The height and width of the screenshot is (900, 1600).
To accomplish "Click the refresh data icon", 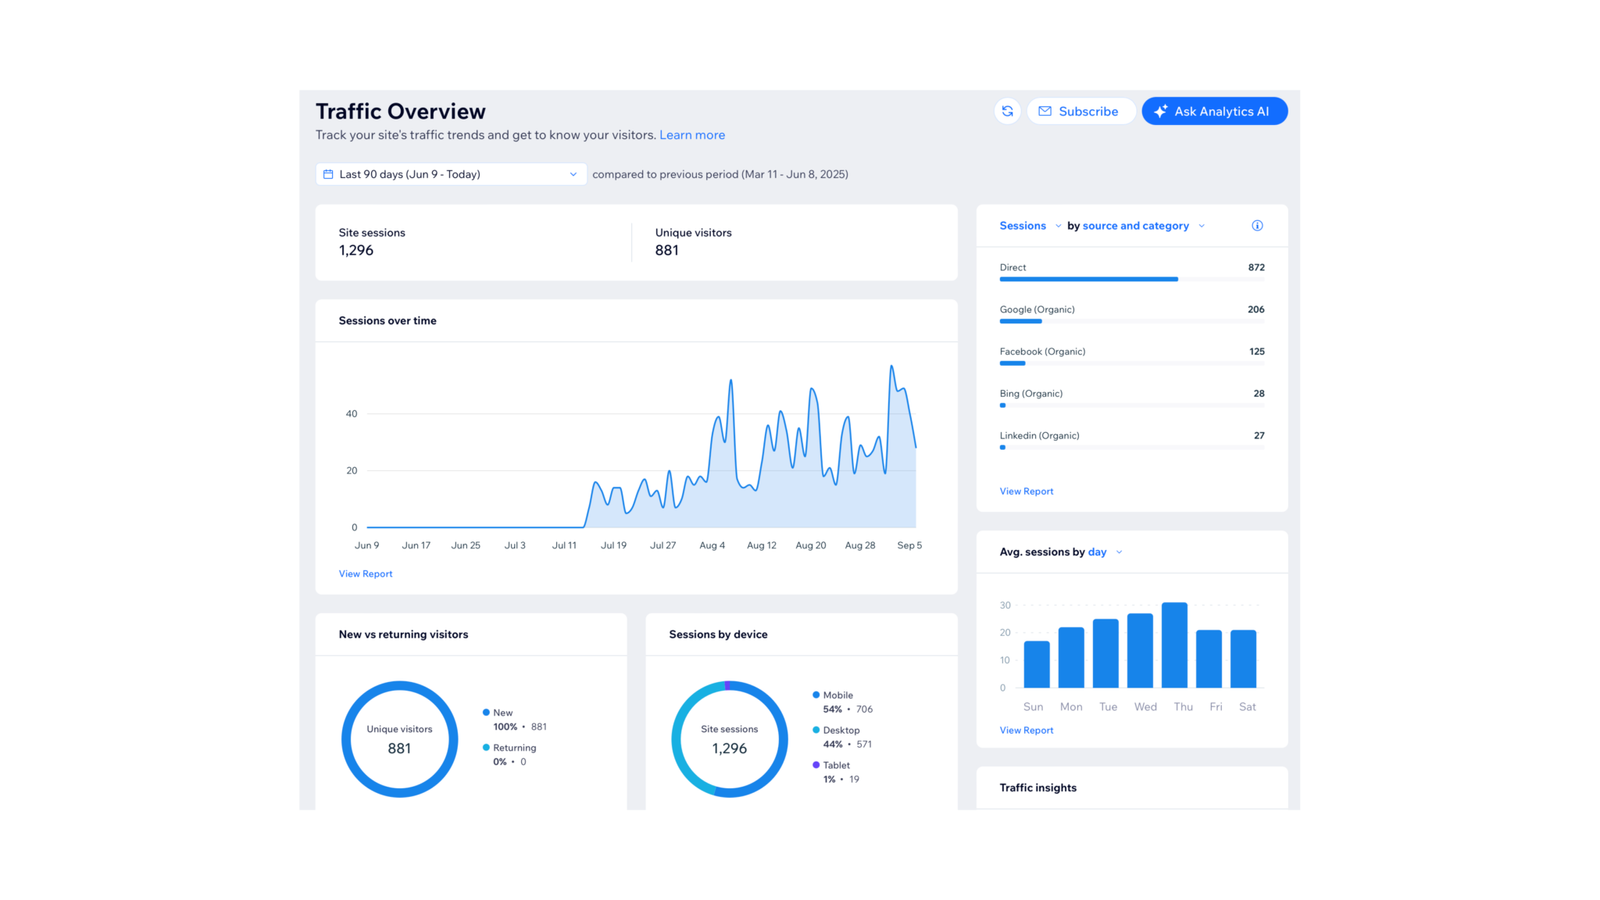I will pos(1007,111).
